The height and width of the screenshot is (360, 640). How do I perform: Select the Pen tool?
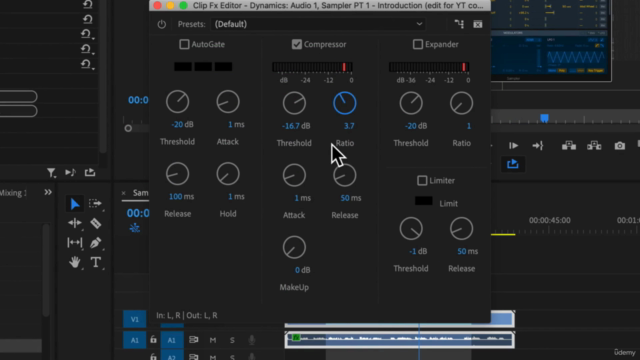[96, 242]
